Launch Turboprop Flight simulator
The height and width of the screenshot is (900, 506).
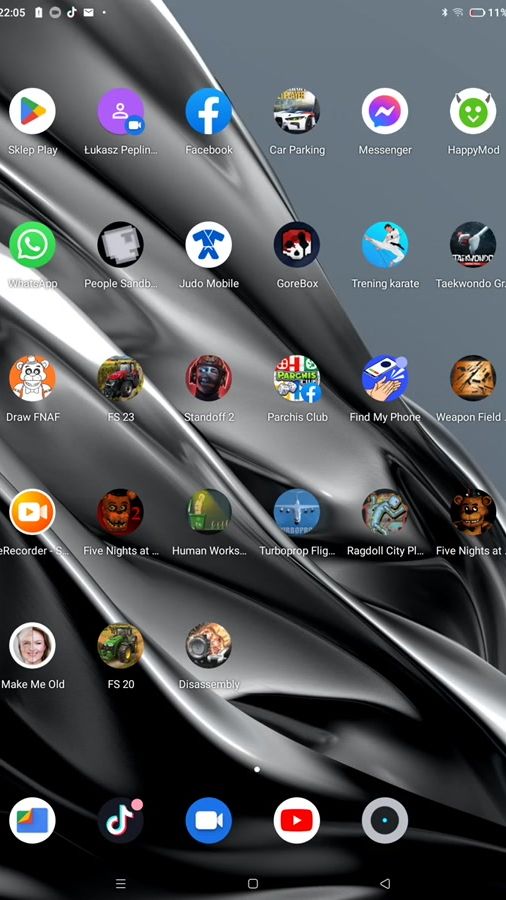point(297,512)
